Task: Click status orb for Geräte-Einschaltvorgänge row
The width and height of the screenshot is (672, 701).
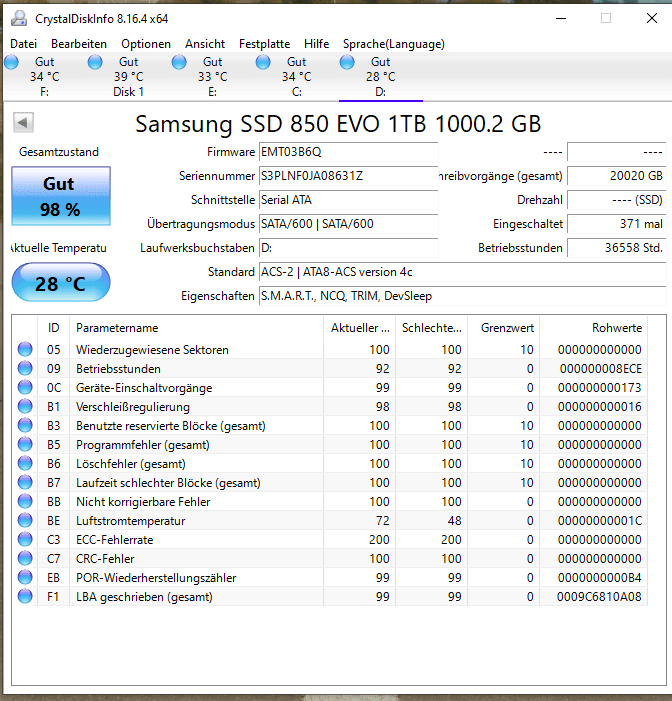Action: point(25,387)
